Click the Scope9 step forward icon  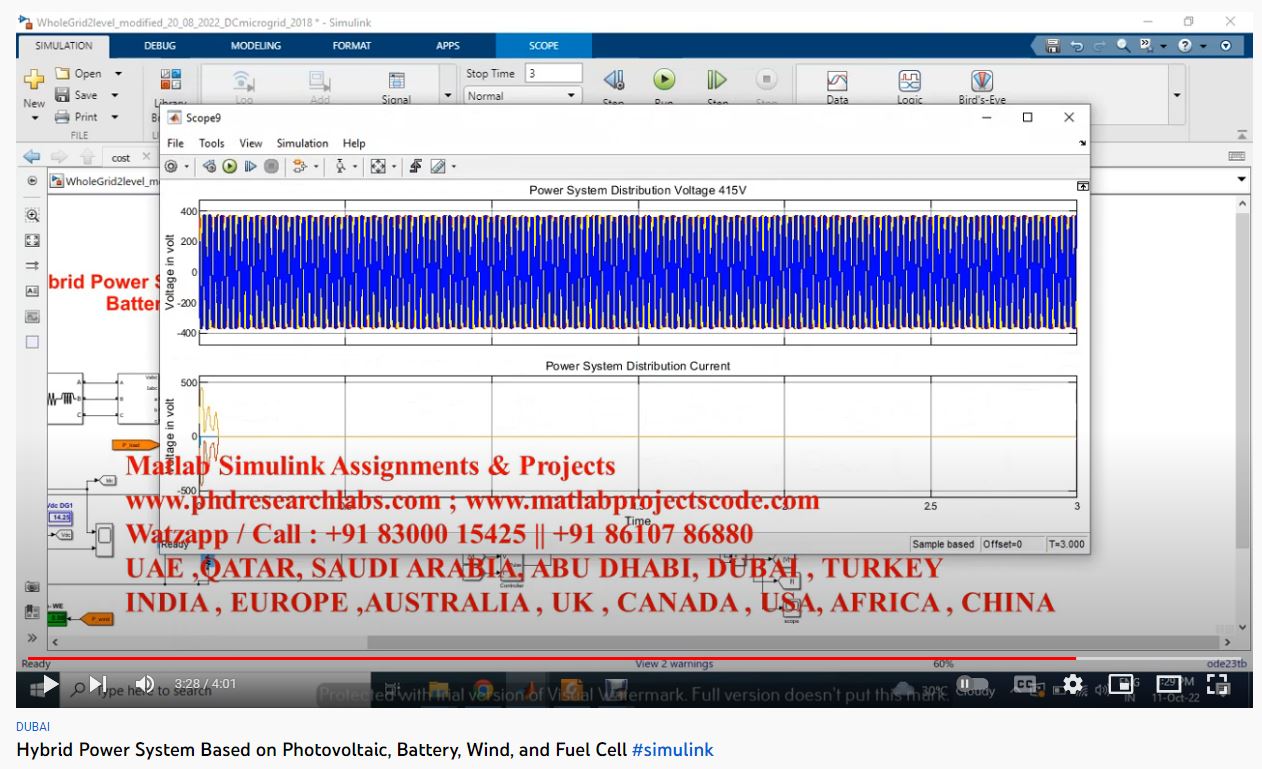click(x=251, y=167)
